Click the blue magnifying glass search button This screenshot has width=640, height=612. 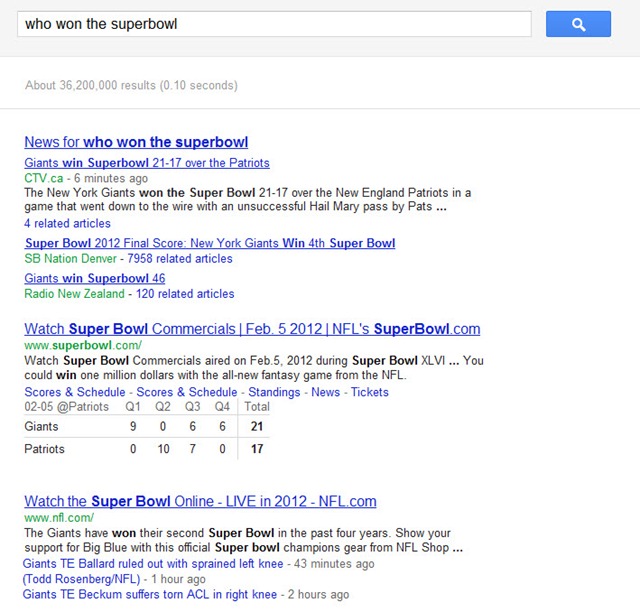[578, 24]
